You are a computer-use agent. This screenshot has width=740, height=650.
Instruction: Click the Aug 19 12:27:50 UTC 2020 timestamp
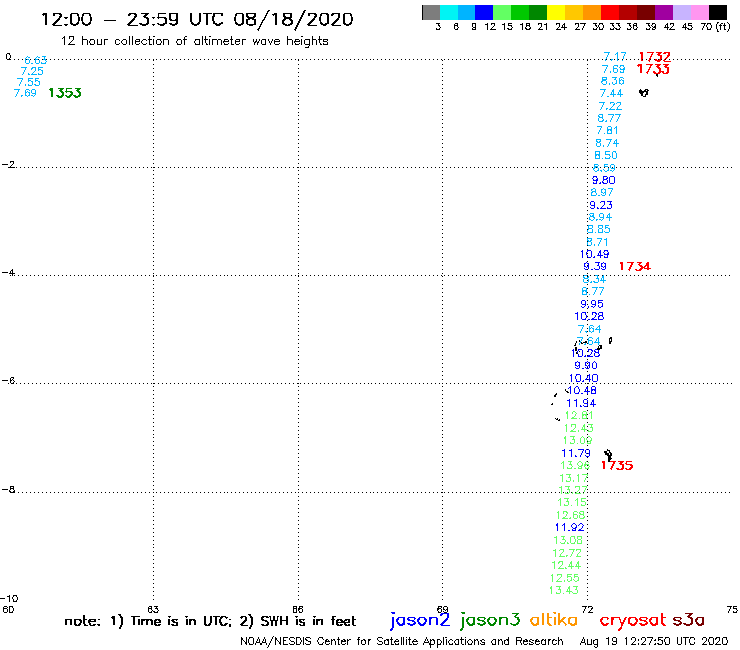pyautogui.click(x=654, y=641)
